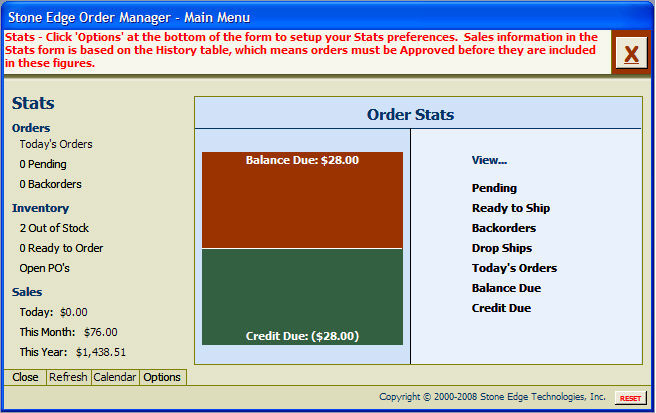Viewport: 656px width, 413px height.
Task: Click This Year sales $1,438.51
Action: [73, 352]
